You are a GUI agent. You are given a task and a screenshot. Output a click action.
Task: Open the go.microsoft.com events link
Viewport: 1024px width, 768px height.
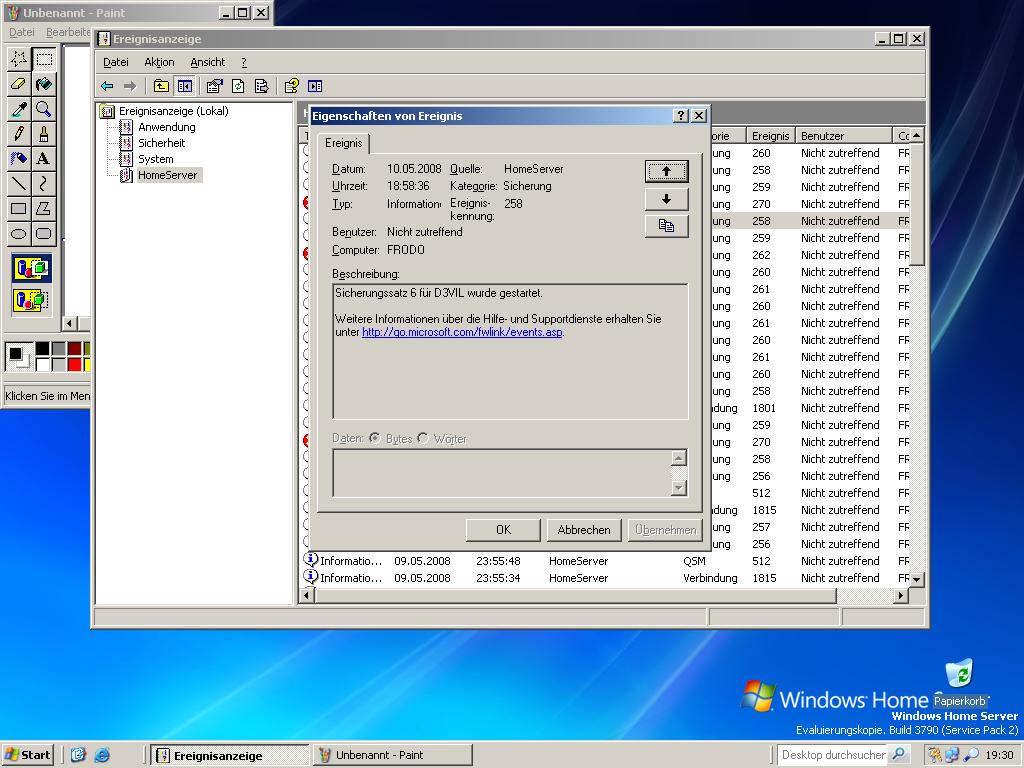[462, 332]
